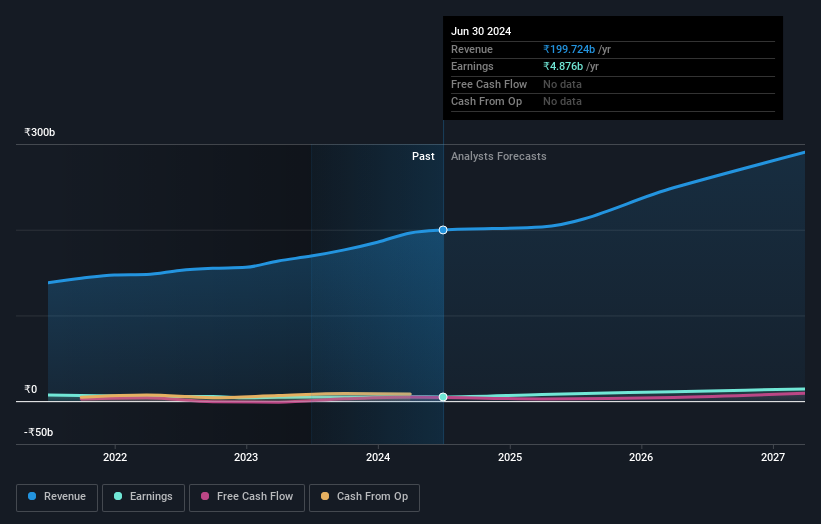Image resolution: width=821 pixels, height=524 pixels.
Task: Click the tooltip Free Cash Flow row label
Action: click(x=489, y=84)
